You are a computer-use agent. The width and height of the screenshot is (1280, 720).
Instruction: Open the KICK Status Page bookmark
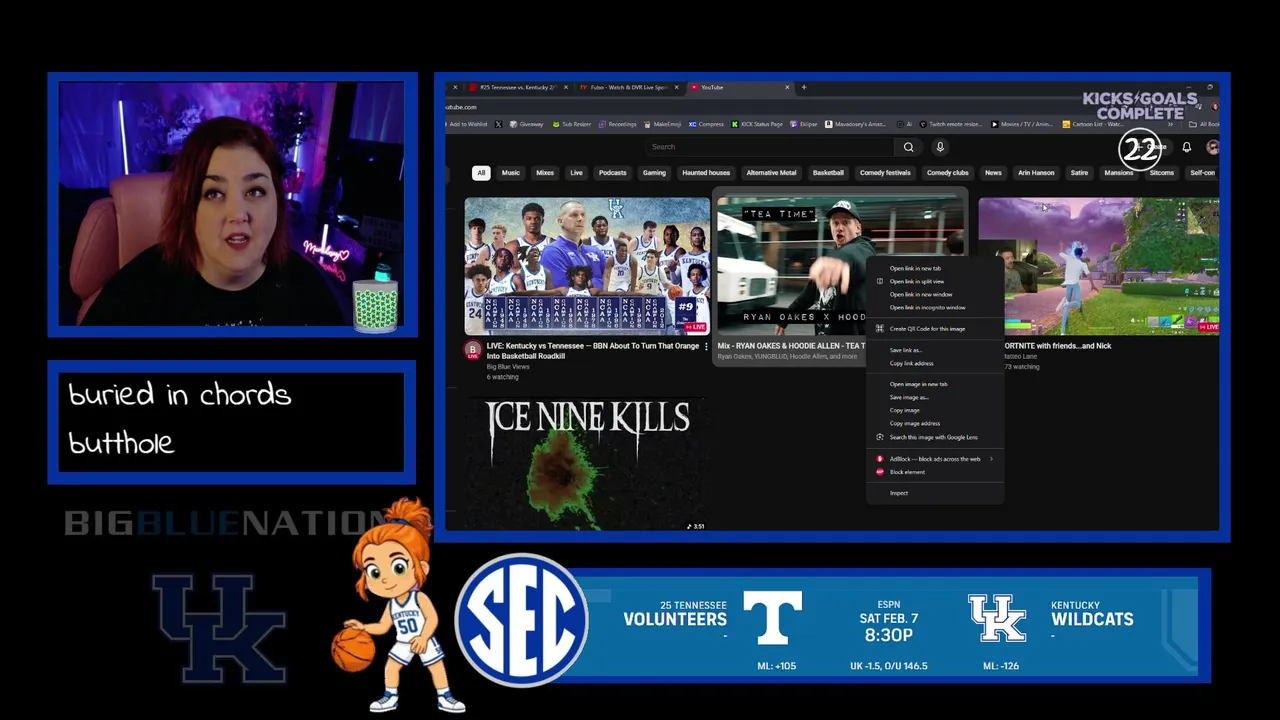[x=757, y=124]
